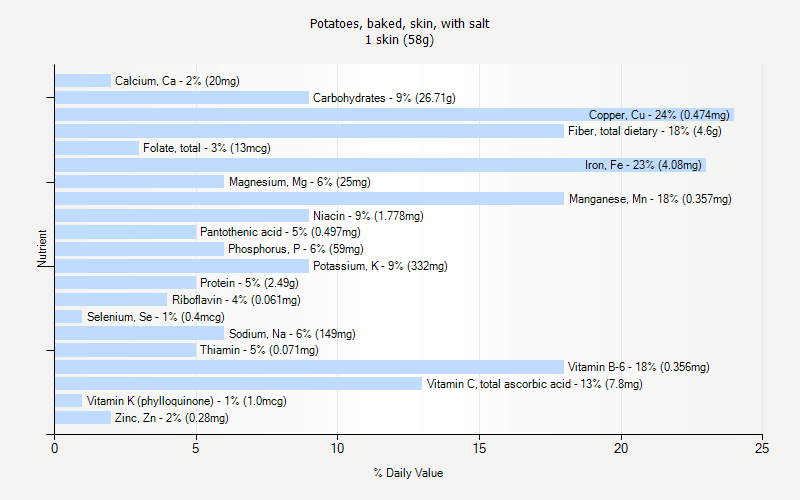Click the 'Potassium, K - 9% (332mg)' label

point(380,266)
